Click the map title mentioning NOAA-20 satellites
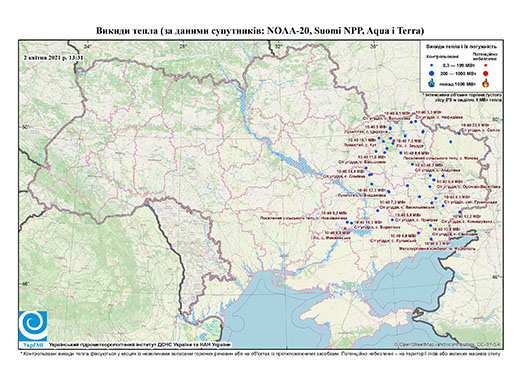 tap(260, 31)
